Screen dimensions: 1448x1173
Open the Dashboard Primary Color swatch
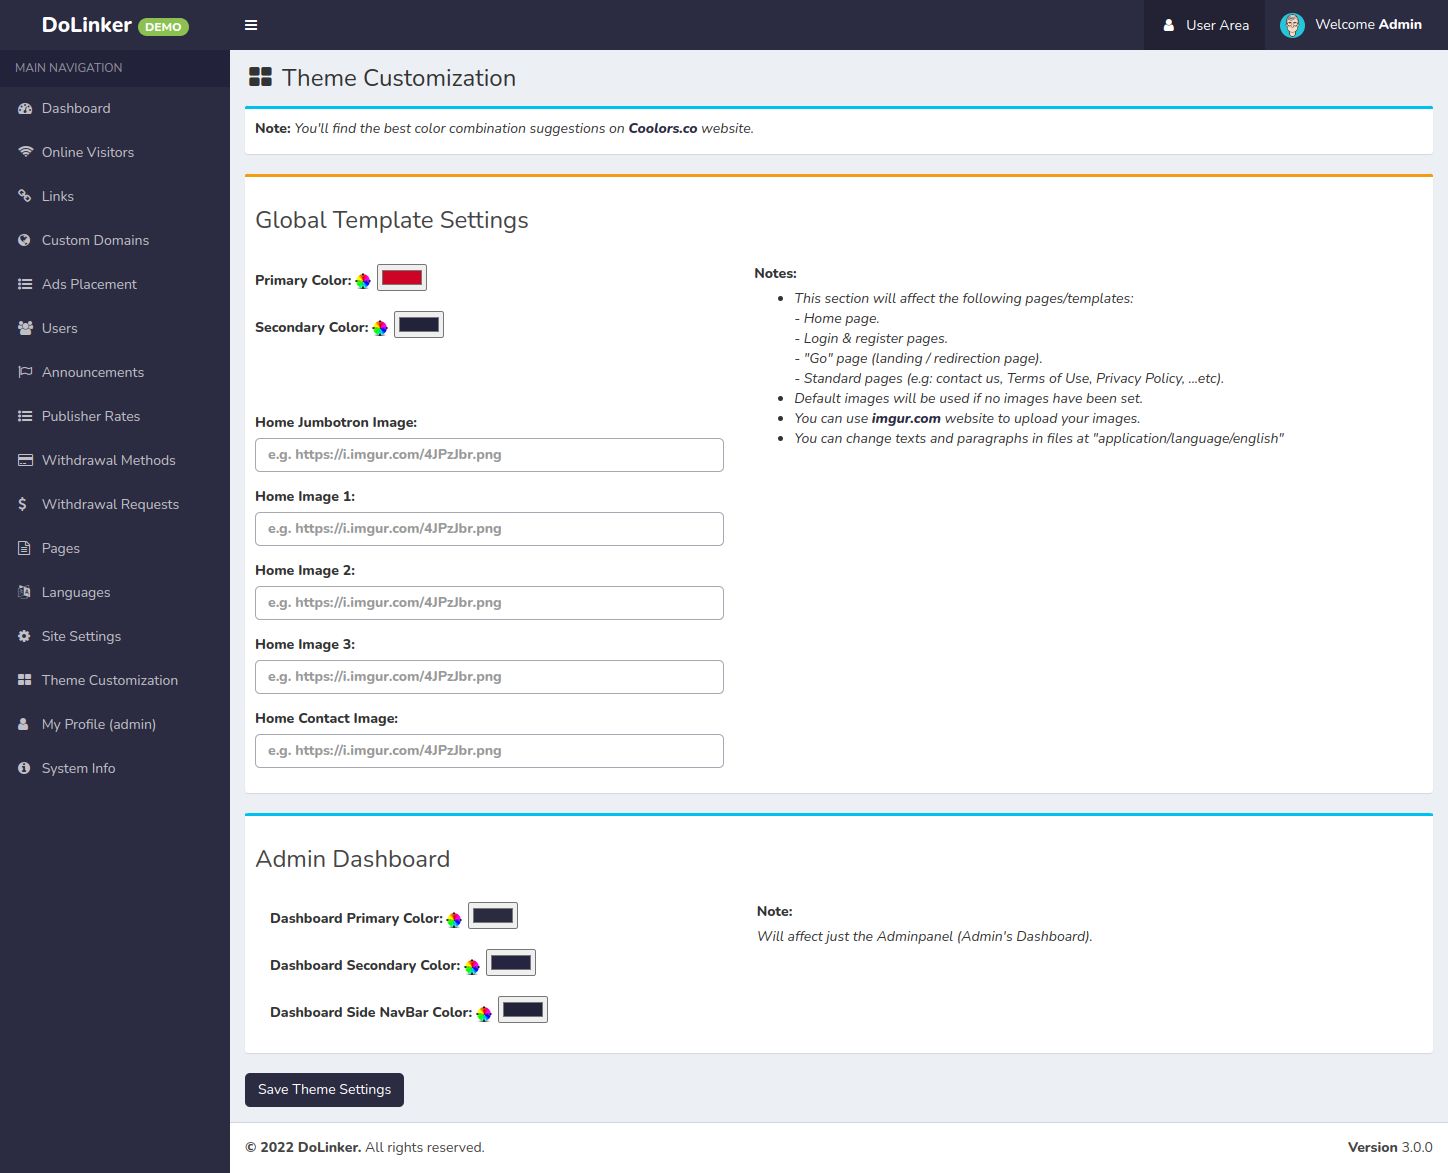[493, 916]
